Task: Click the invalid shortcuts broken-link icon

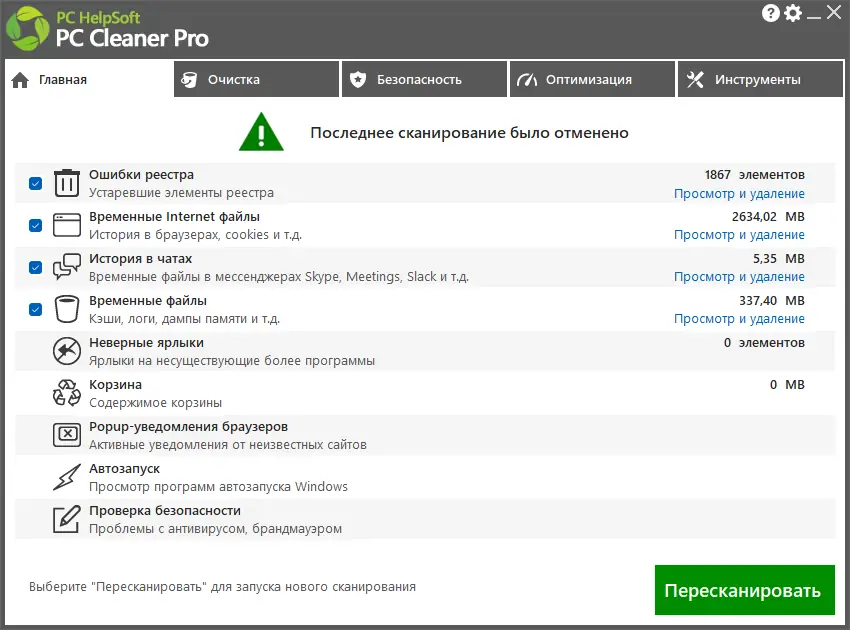Action: click(66, 351)
